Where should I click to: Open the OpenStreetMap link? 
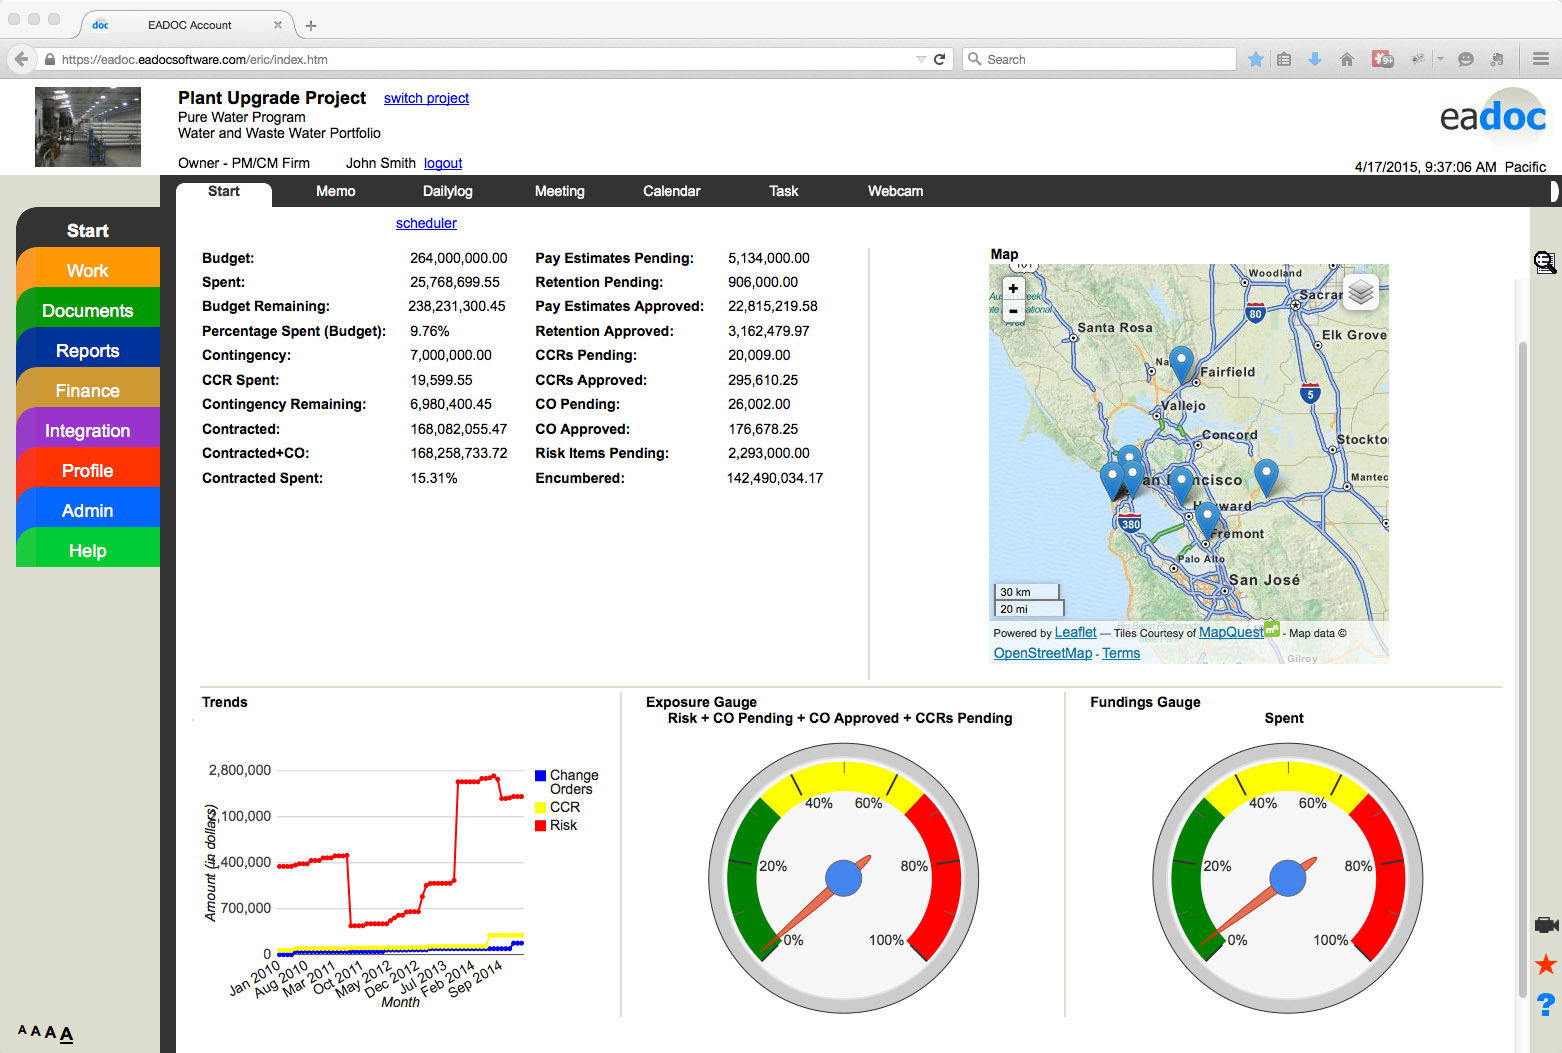pos(1043,653)
